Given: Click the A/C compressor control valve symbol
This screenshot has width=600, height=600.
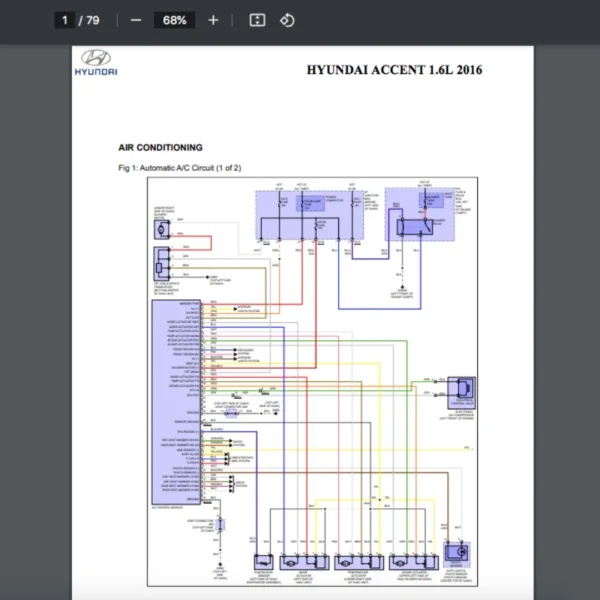Looking at the screenshot, I should tap(461, 389).
